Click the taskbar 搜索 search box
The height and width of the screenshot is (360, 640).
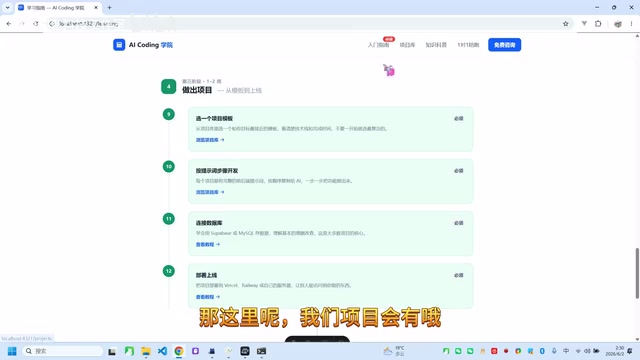62,351
